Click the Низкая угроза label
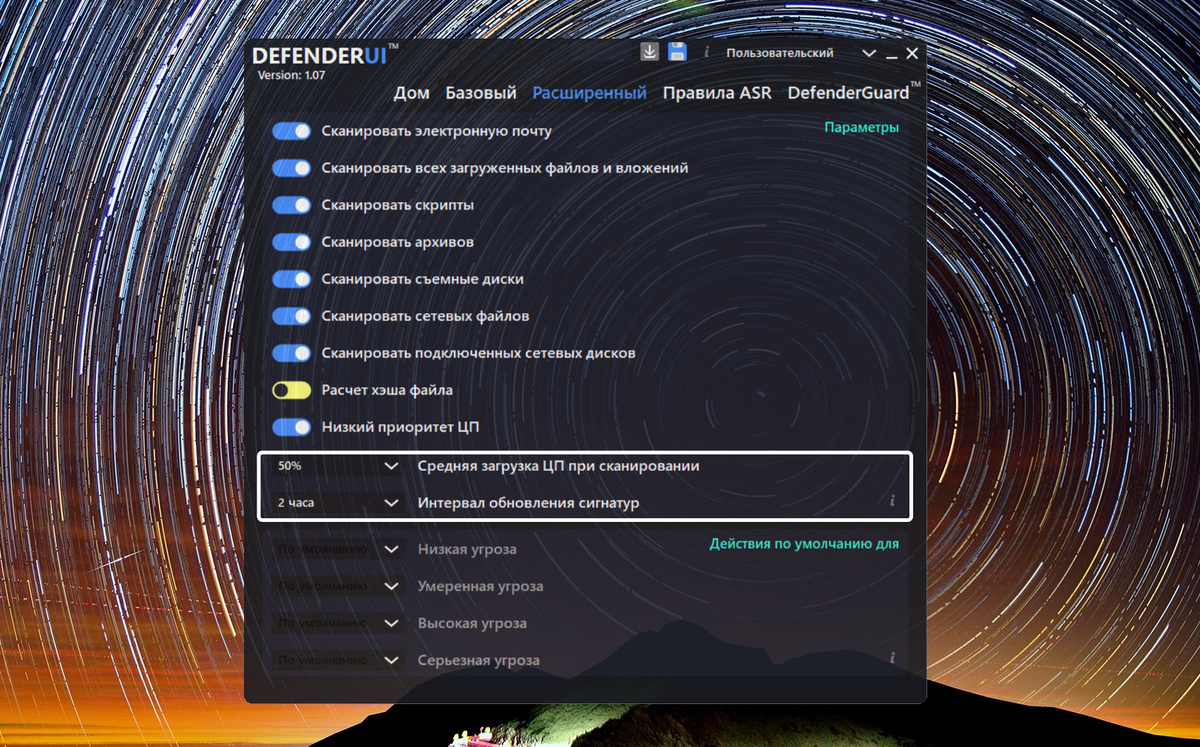1200x747 pixels. click(467, 549)
